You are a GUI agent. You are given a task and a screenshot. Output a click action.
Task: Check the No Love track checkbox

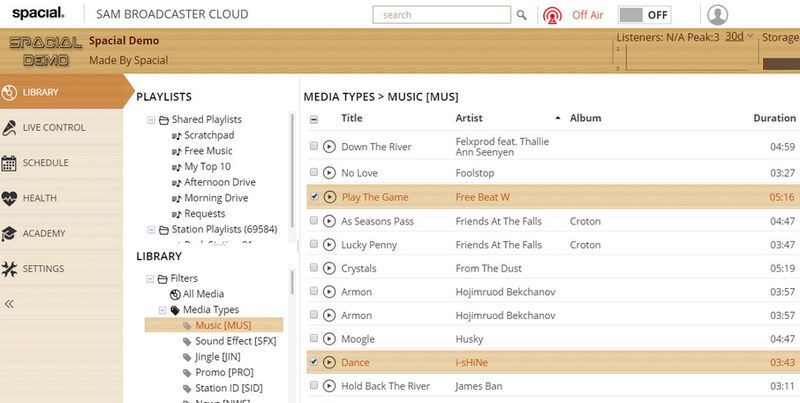(314, 172)
